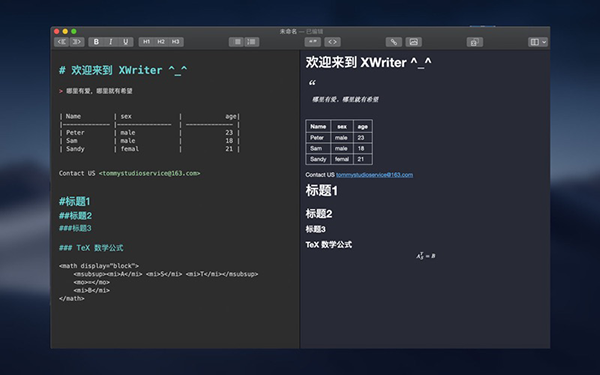Click the blockquote line in the editor
The width and height of the screenshot is (600, 375).
(96, 91)
